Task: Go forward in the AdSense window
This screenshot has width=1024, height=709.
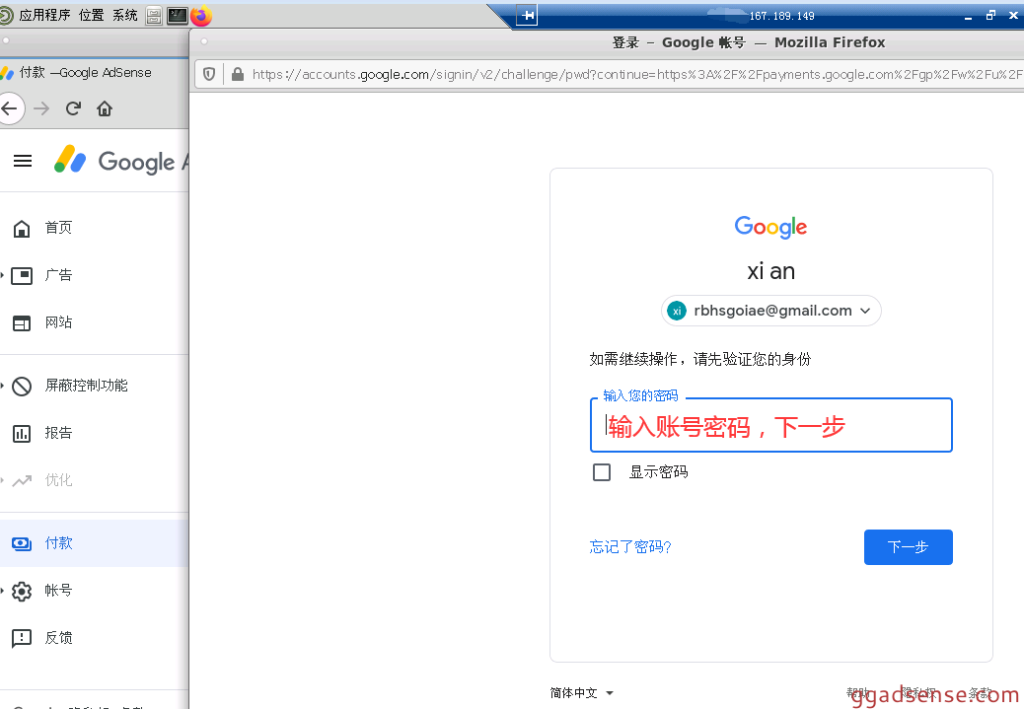Action: click(42, 108)
